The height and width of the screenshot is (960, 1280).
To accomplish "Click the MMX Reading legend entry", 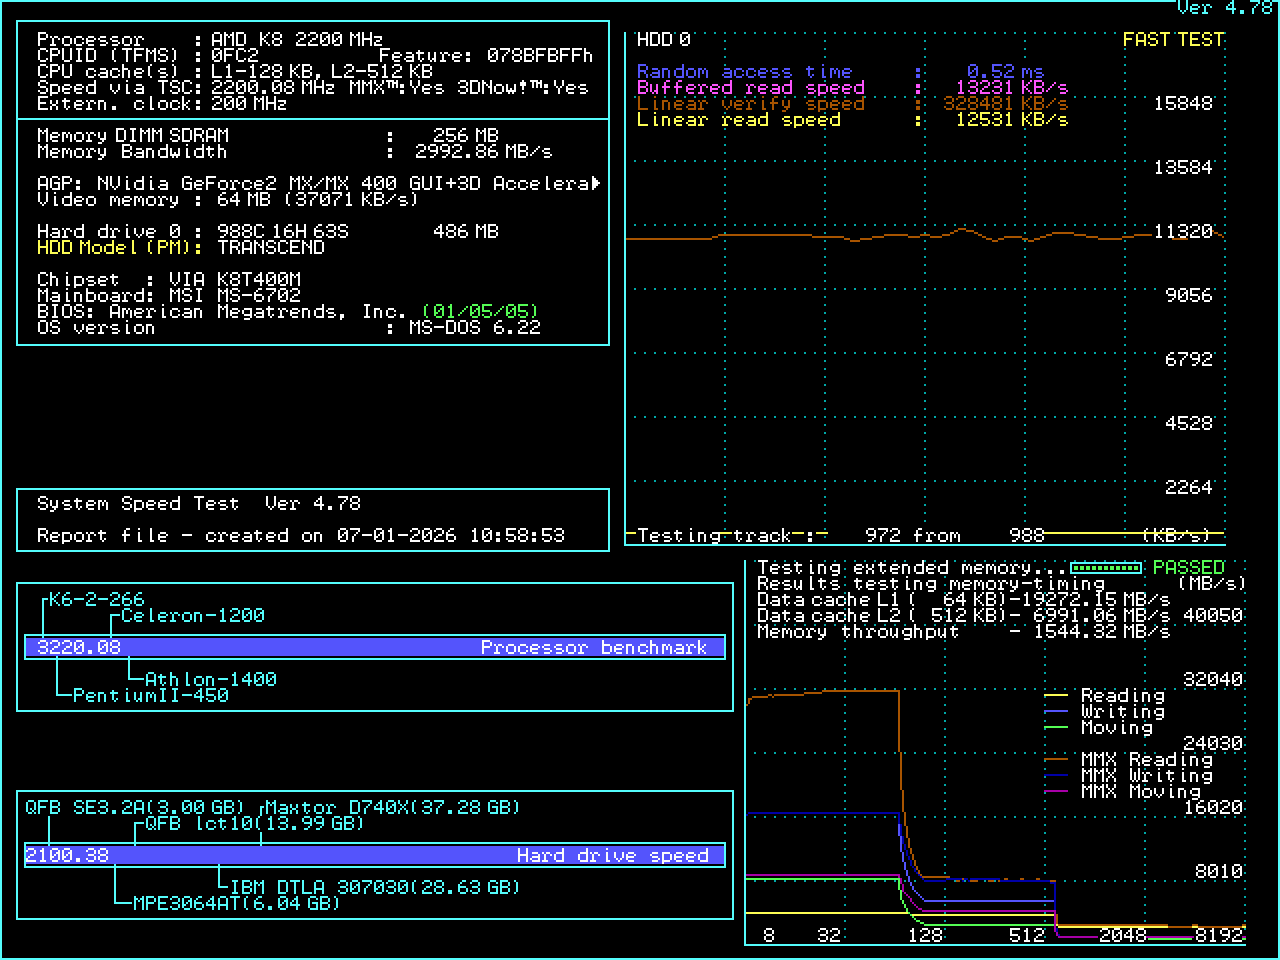I will (1132, 760).
